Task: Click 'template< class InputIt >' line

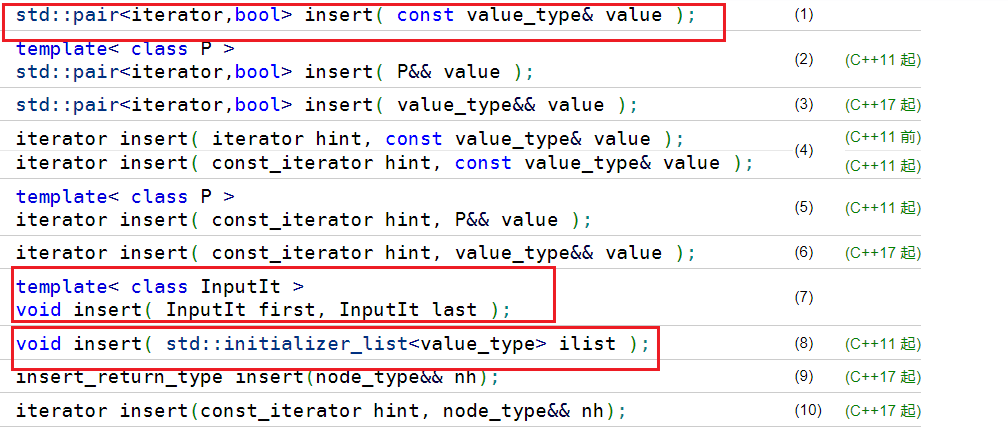Action: click(x=160, y=286)
